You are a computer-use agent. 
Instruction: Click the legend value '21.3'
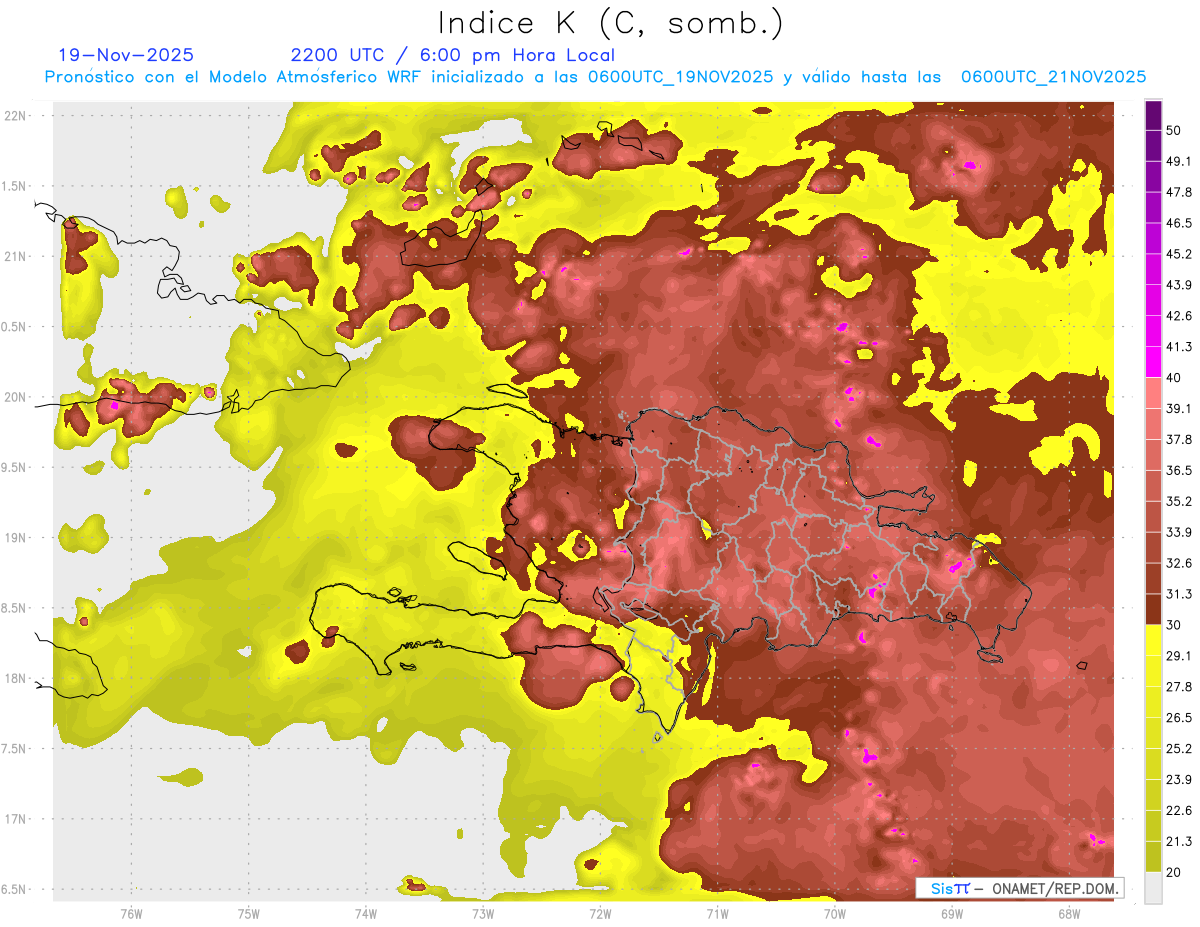tap(1179, 841)
